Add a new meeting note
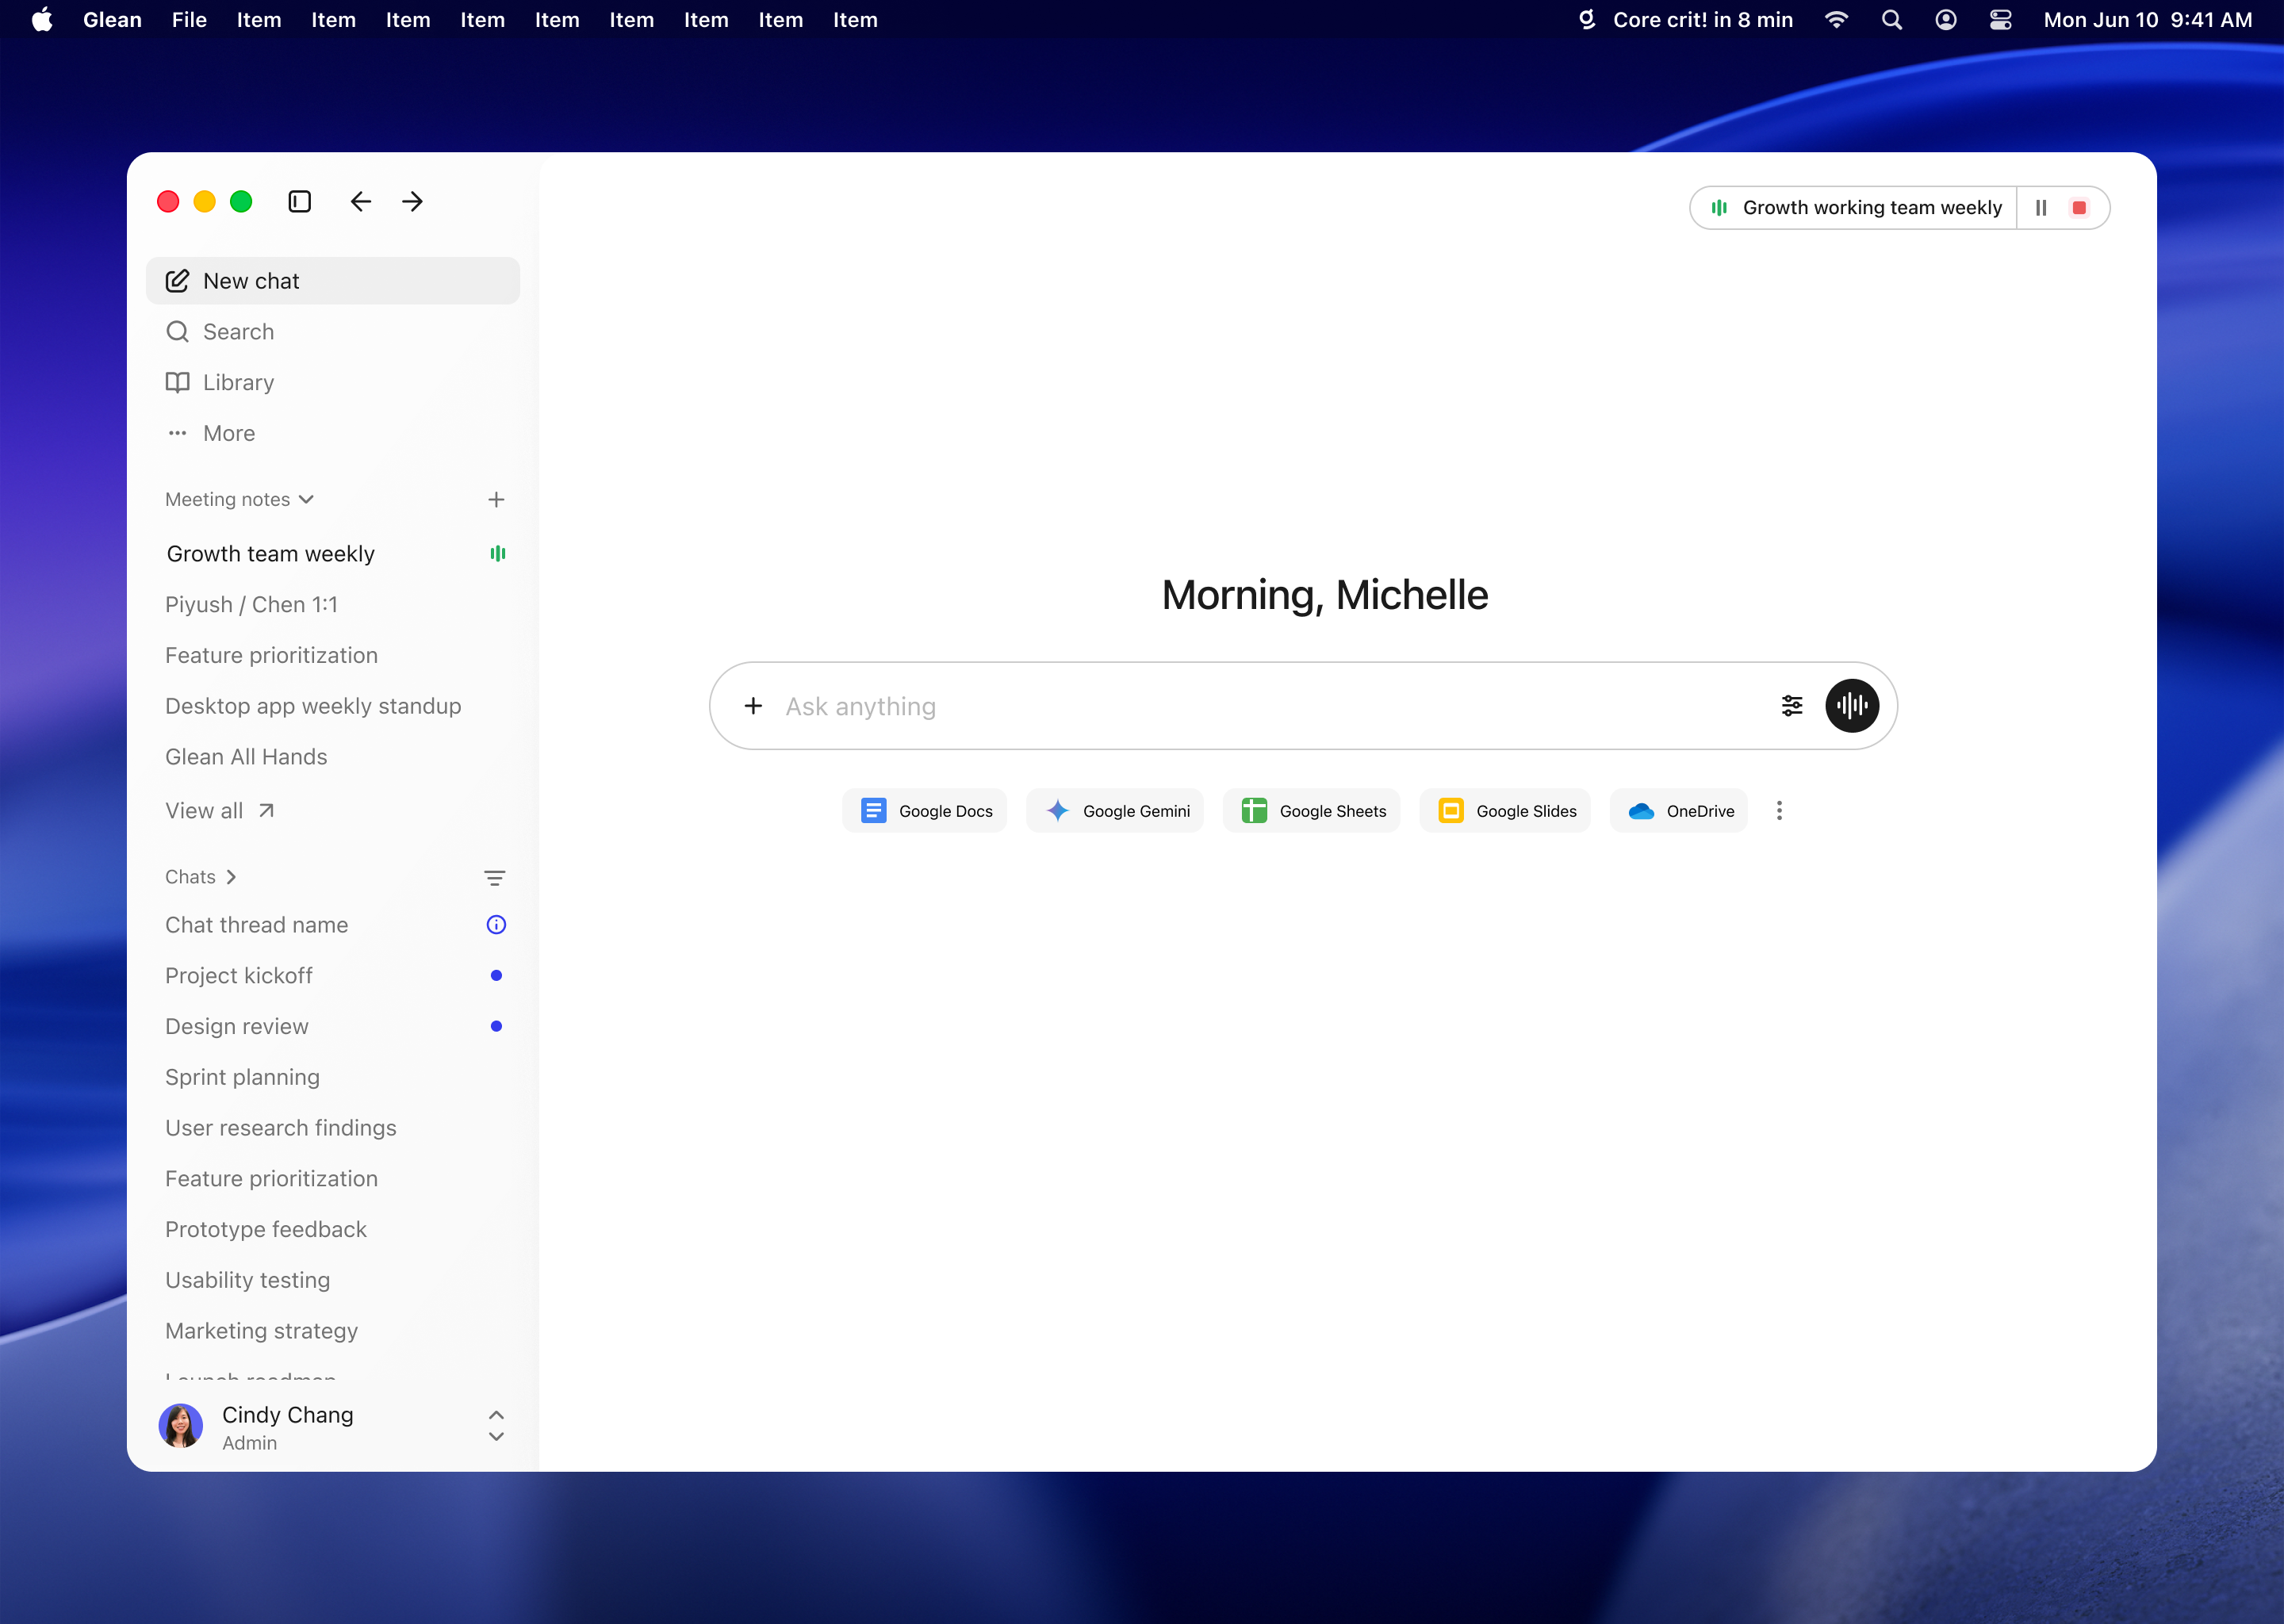The image size is (2284, 1624). 496,499
